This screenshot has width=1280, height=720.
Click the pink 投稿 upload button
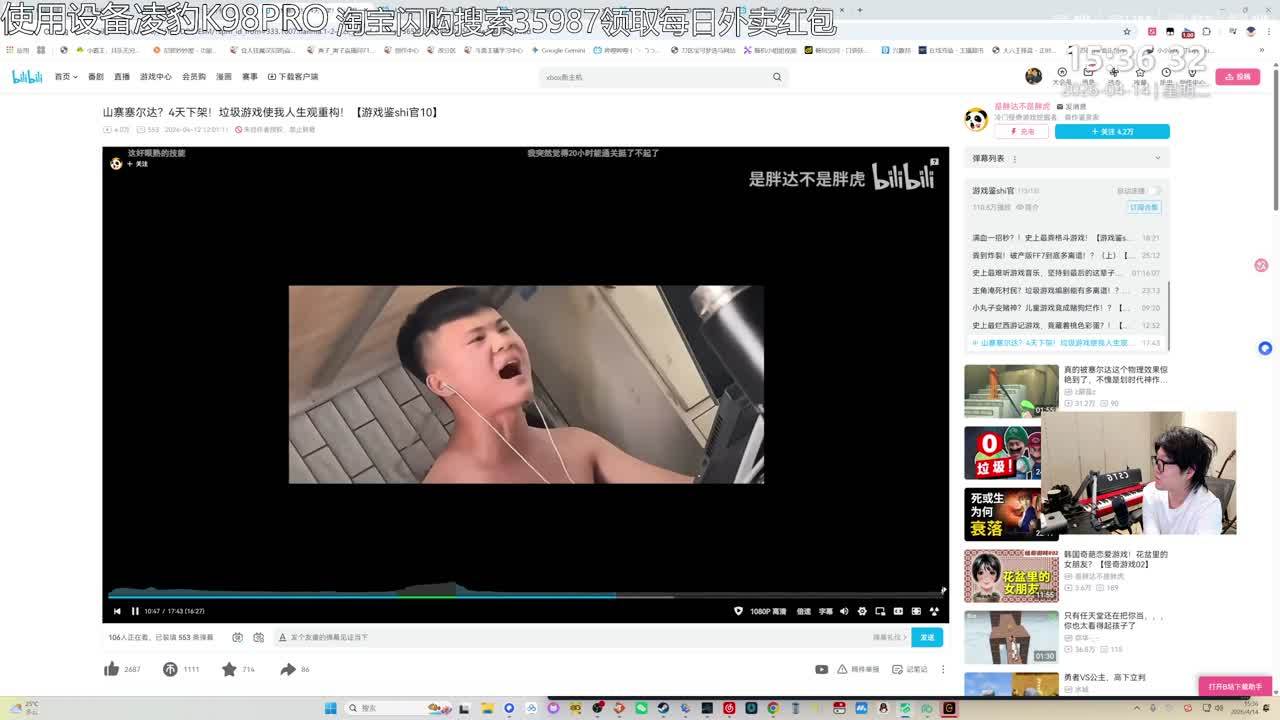click(x=1238, y=76)
